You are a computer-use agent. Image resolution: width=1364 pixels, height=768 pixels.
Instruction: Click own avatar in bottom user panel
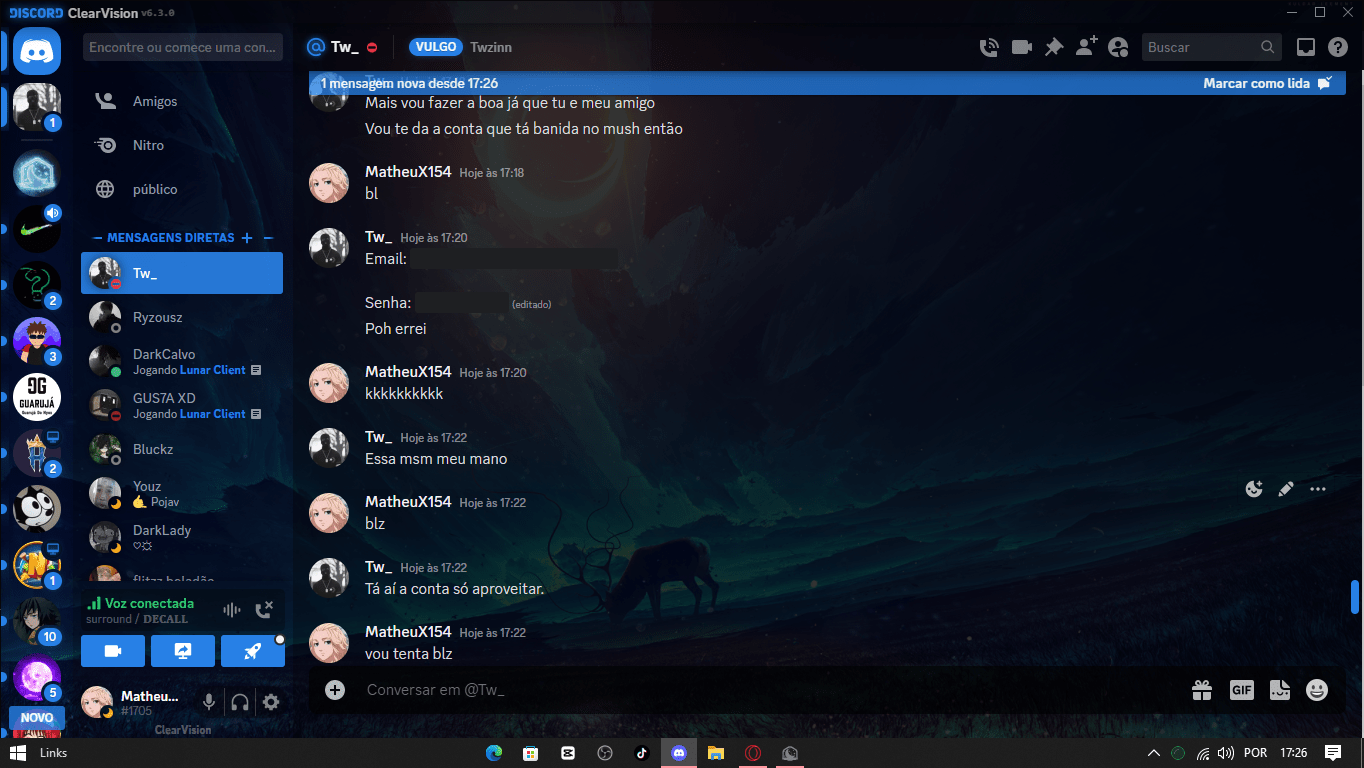(x=97, y=702)
